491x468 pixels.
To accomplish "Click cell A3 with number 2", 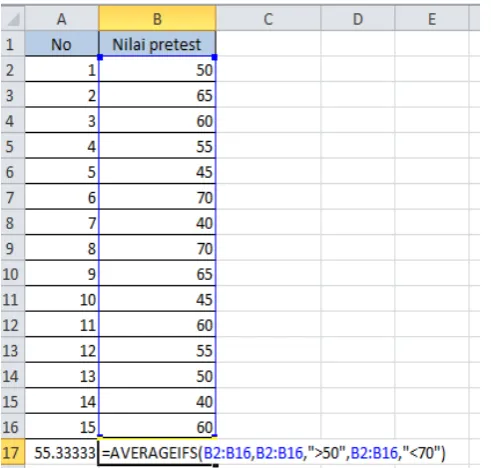I will 62,95.
